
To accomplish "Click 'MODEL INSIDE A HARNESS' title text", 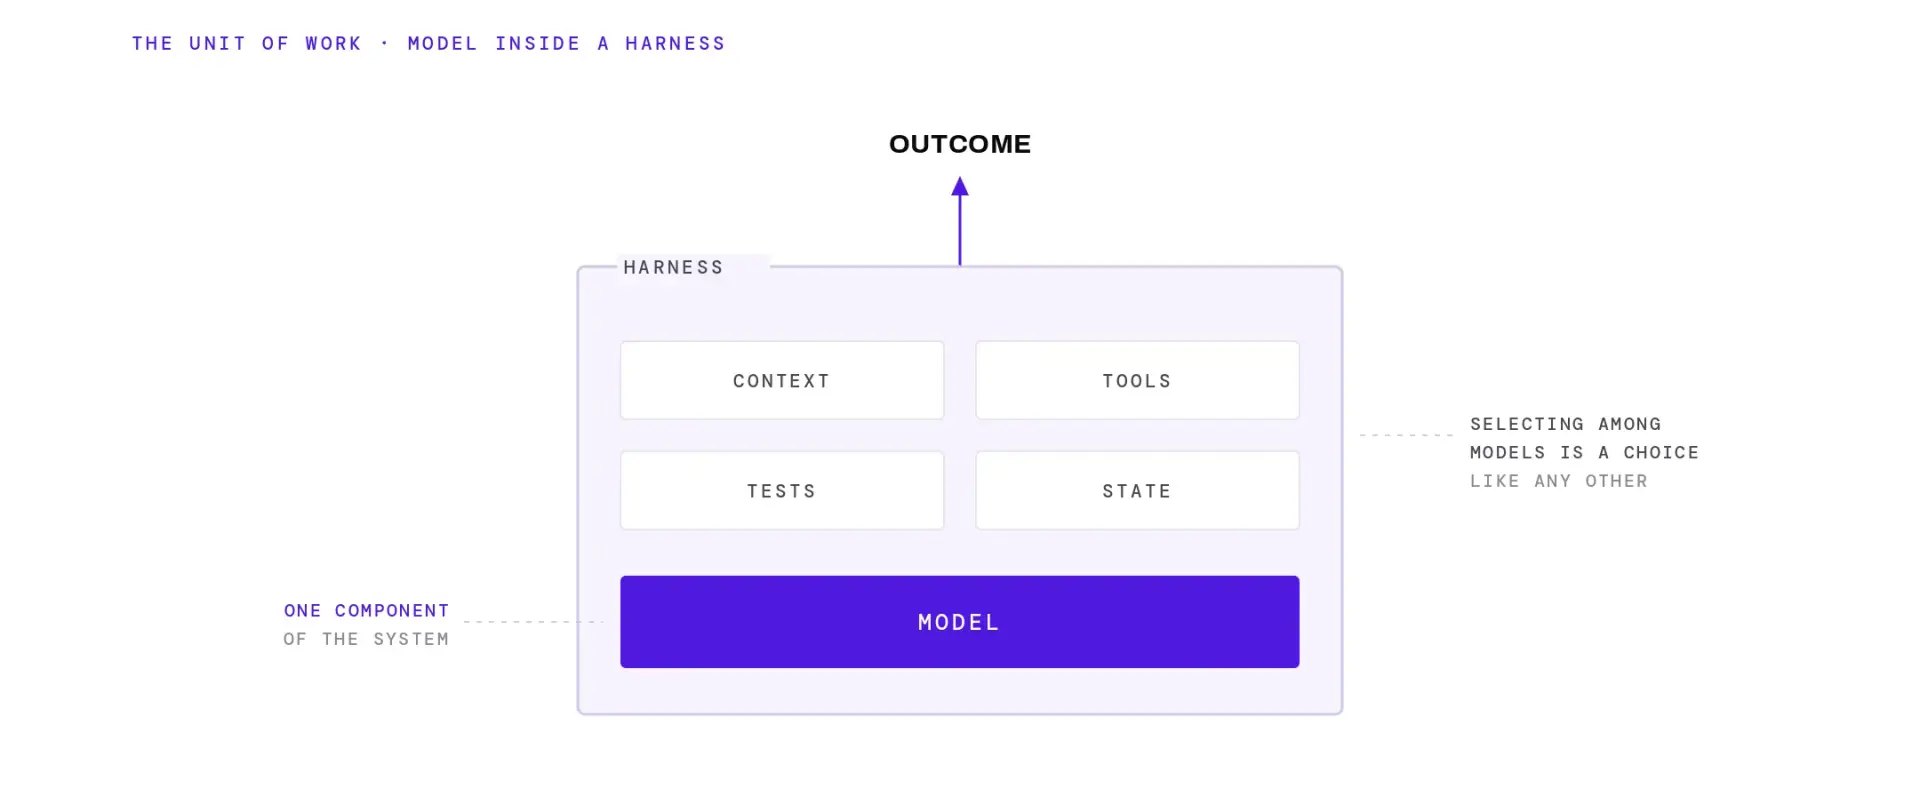I will [567, 43].
